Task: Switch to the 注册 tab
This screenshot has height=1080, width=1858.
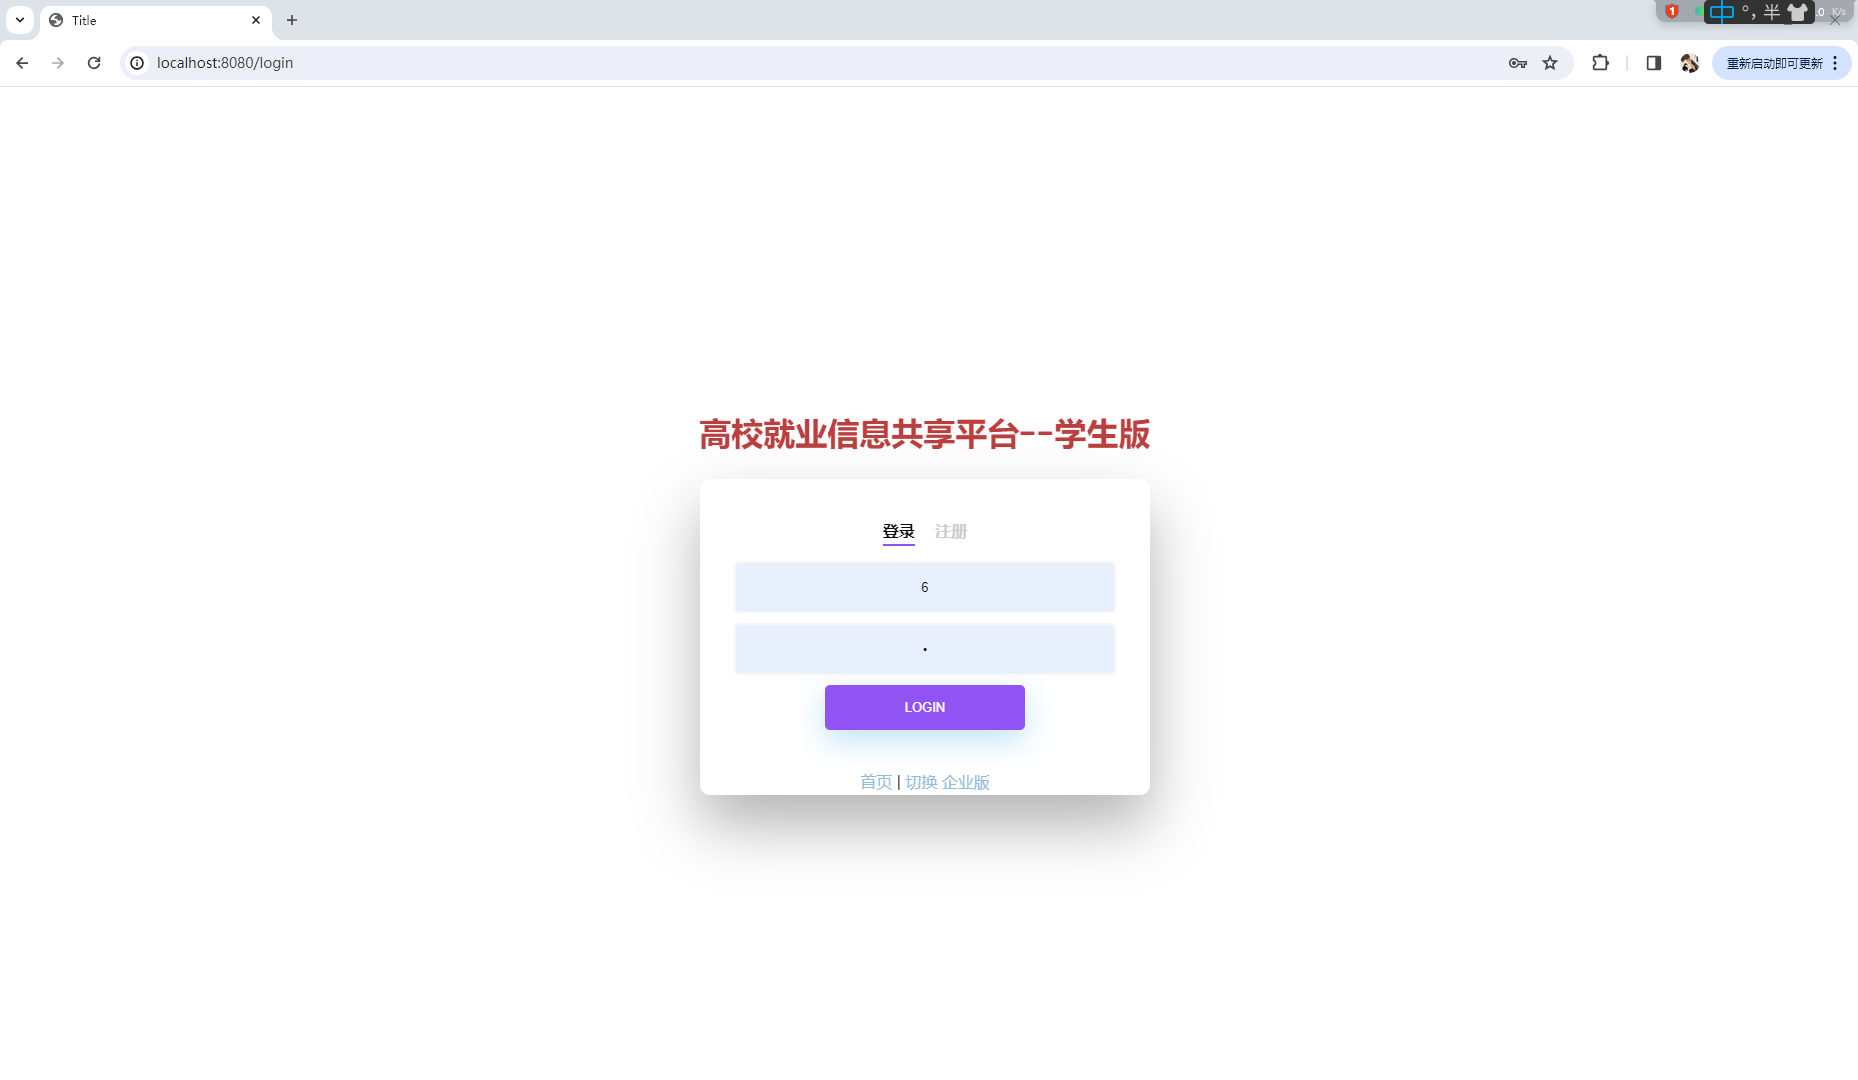Action: (951, 532)
